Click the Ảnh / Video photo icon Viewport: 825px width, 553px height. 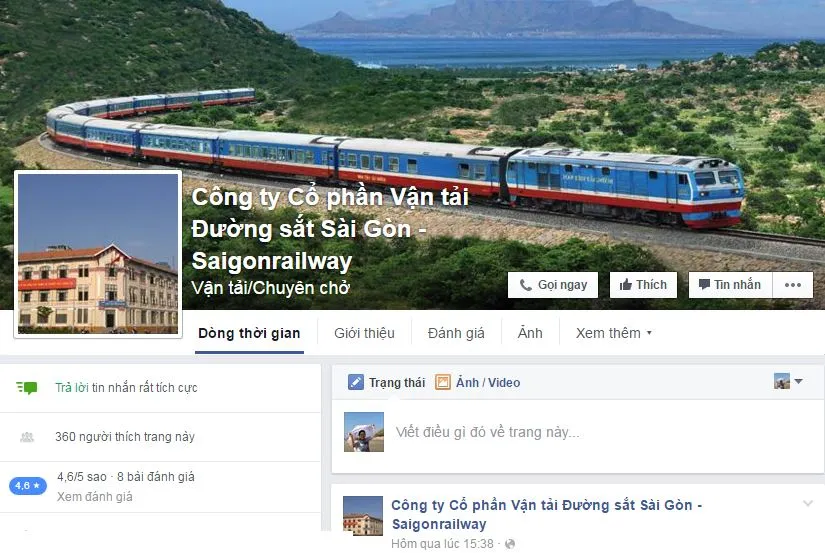click(x=443, y=382)
